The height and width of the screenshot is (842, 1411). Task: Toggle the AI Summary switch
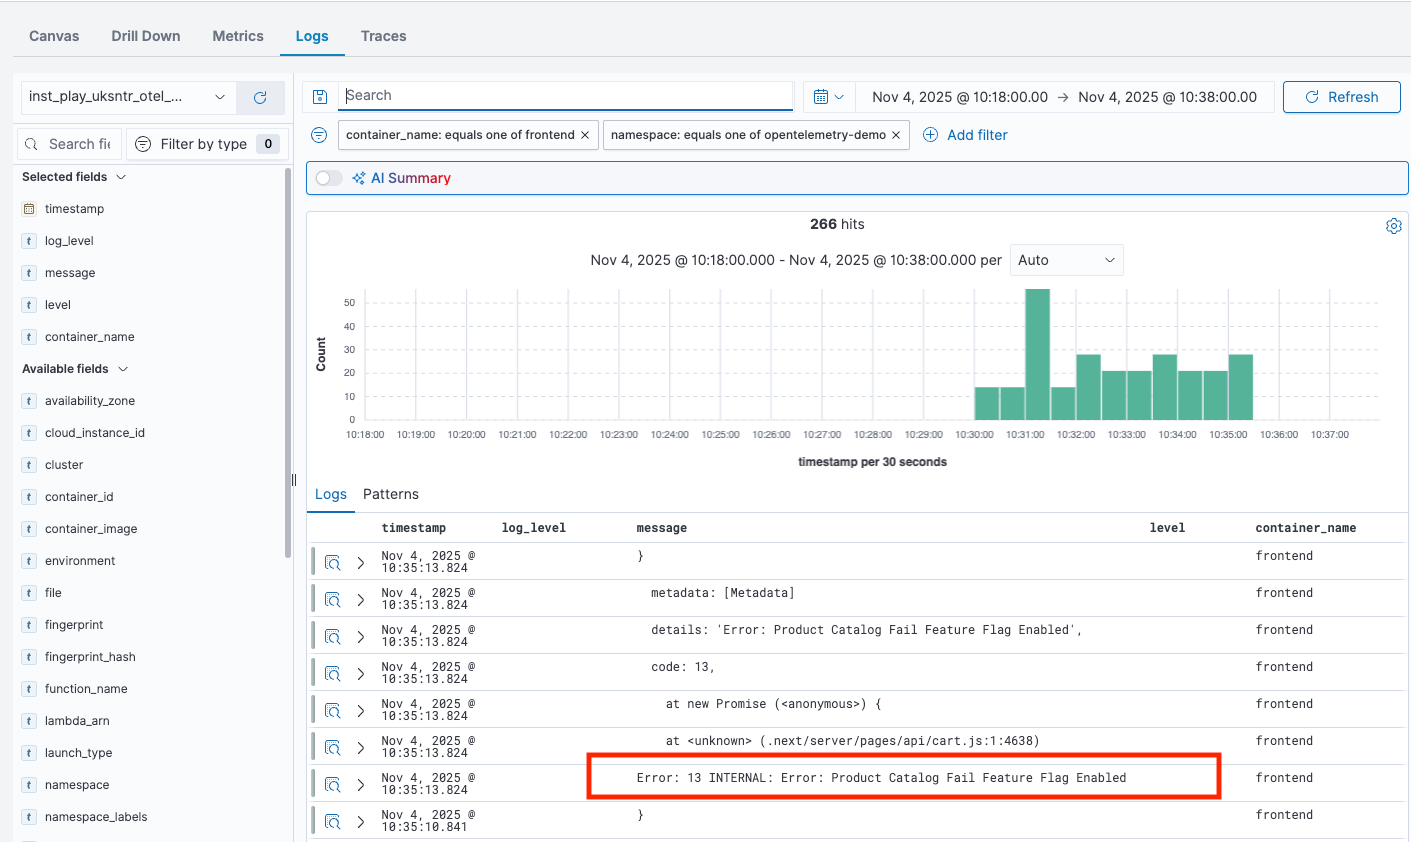[329, 178]
